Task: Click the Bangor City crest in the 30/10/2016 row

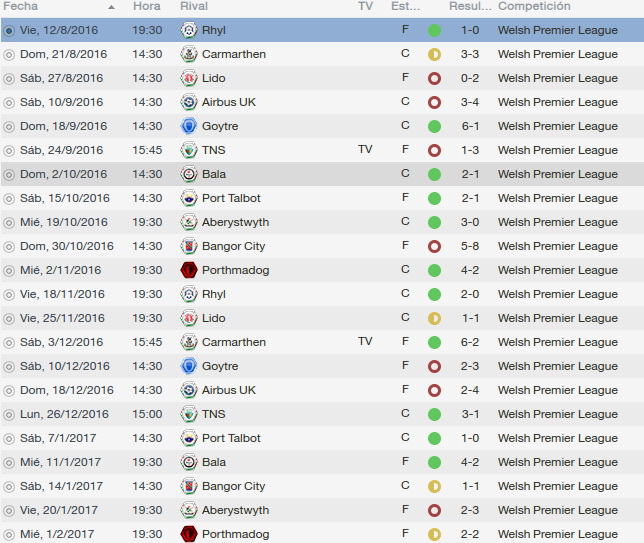Action: 189,246
